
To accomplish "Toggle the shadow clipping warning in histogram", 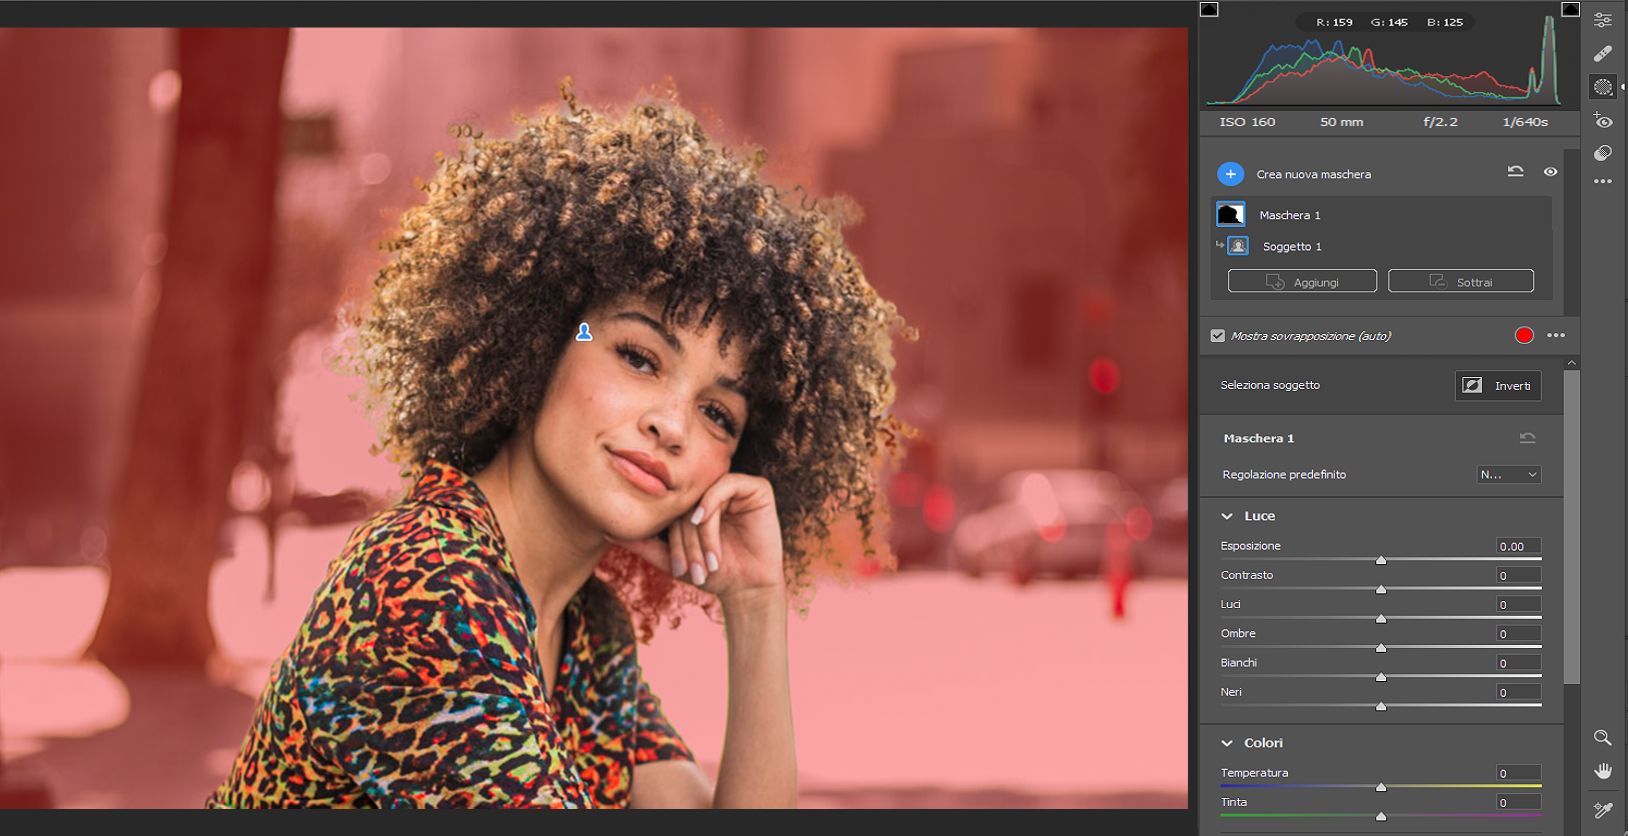I will [1209, 10].
